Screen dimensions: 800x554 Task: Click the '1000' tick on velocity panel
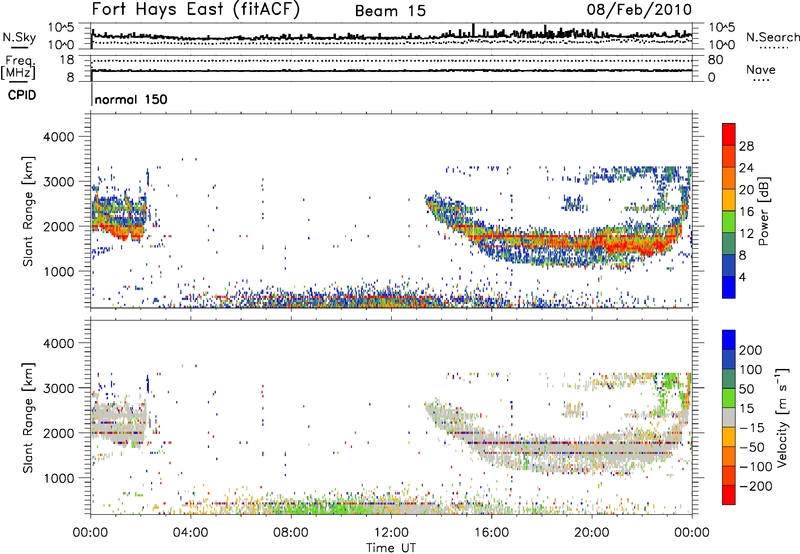[x=58, y=478]
